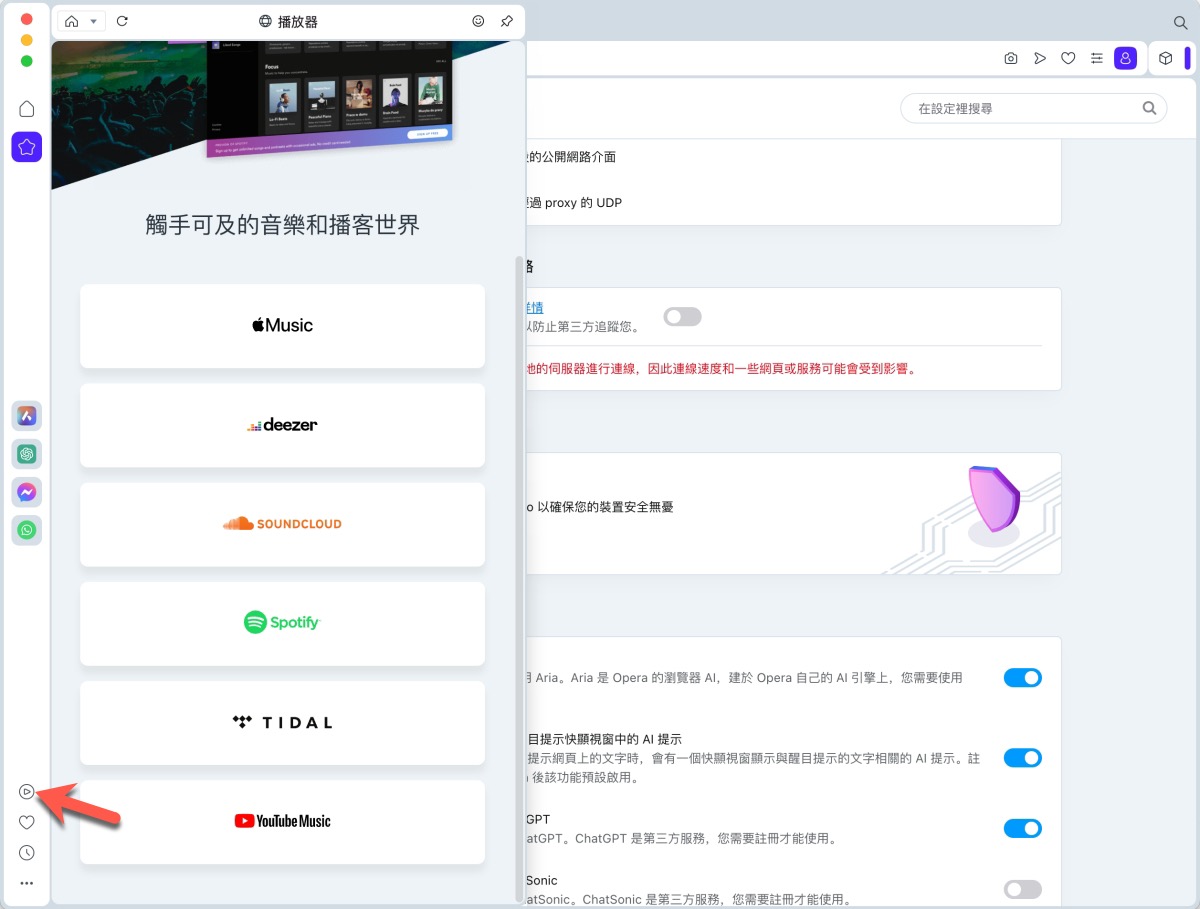Image resolution: width=1200 pixels, height=909 pixels.
Task: Turn on the ChatSonic toggle
Action: pyautogui.click(x=1022, y=889)
